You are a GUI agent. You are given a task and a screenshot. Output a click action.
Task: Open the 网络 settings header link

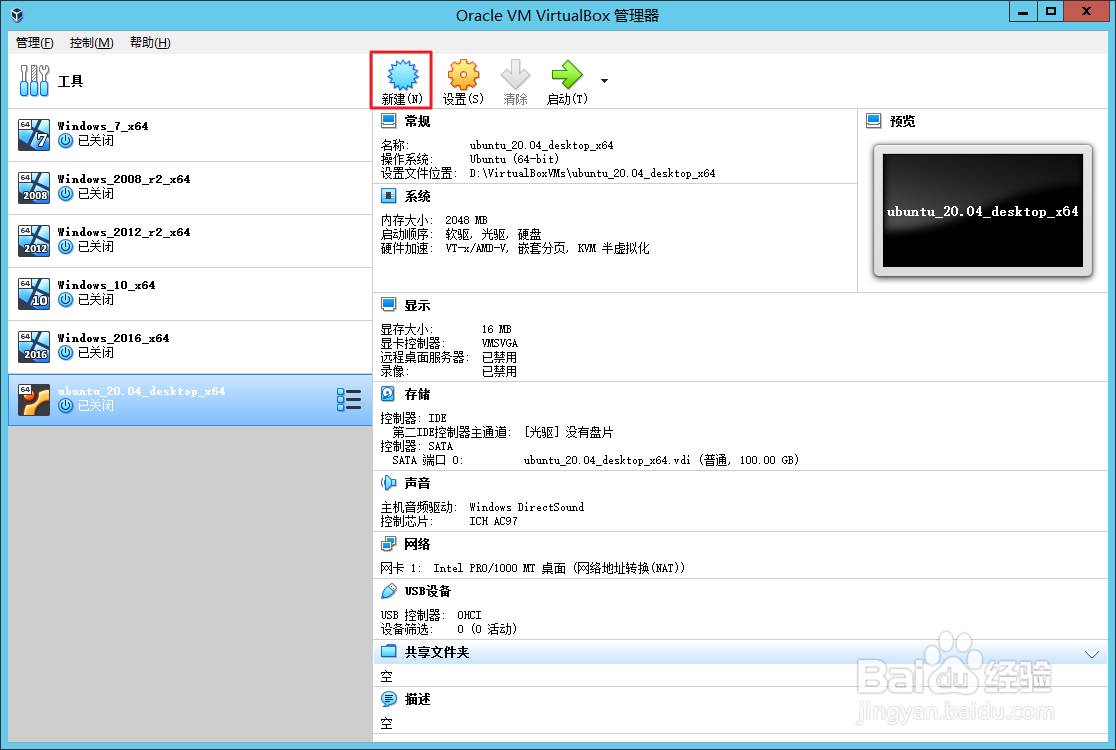point(417,544)
